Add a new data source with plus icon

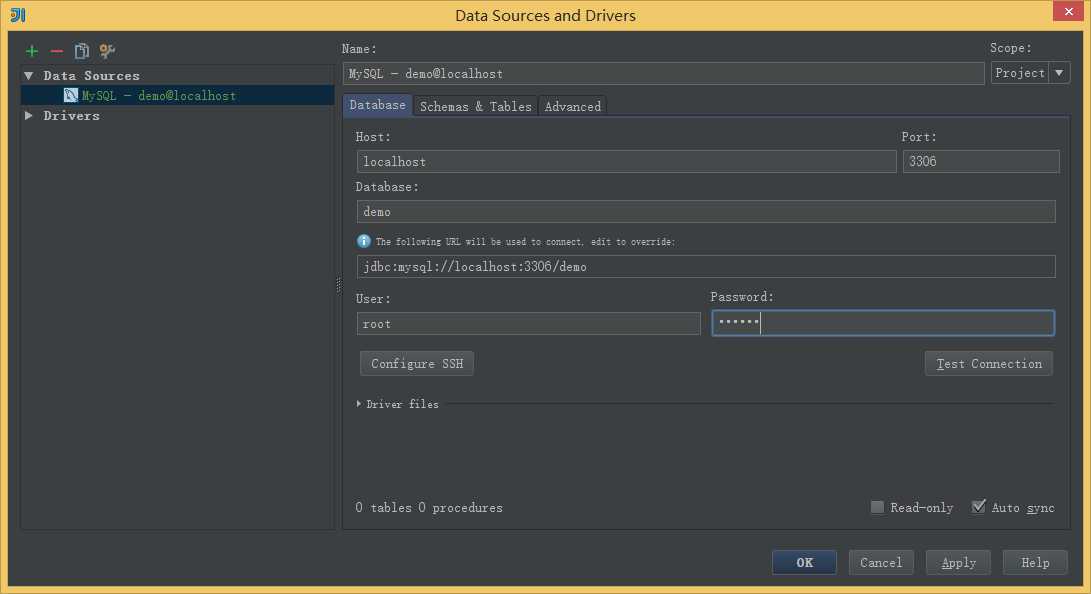tap(31, 51)
